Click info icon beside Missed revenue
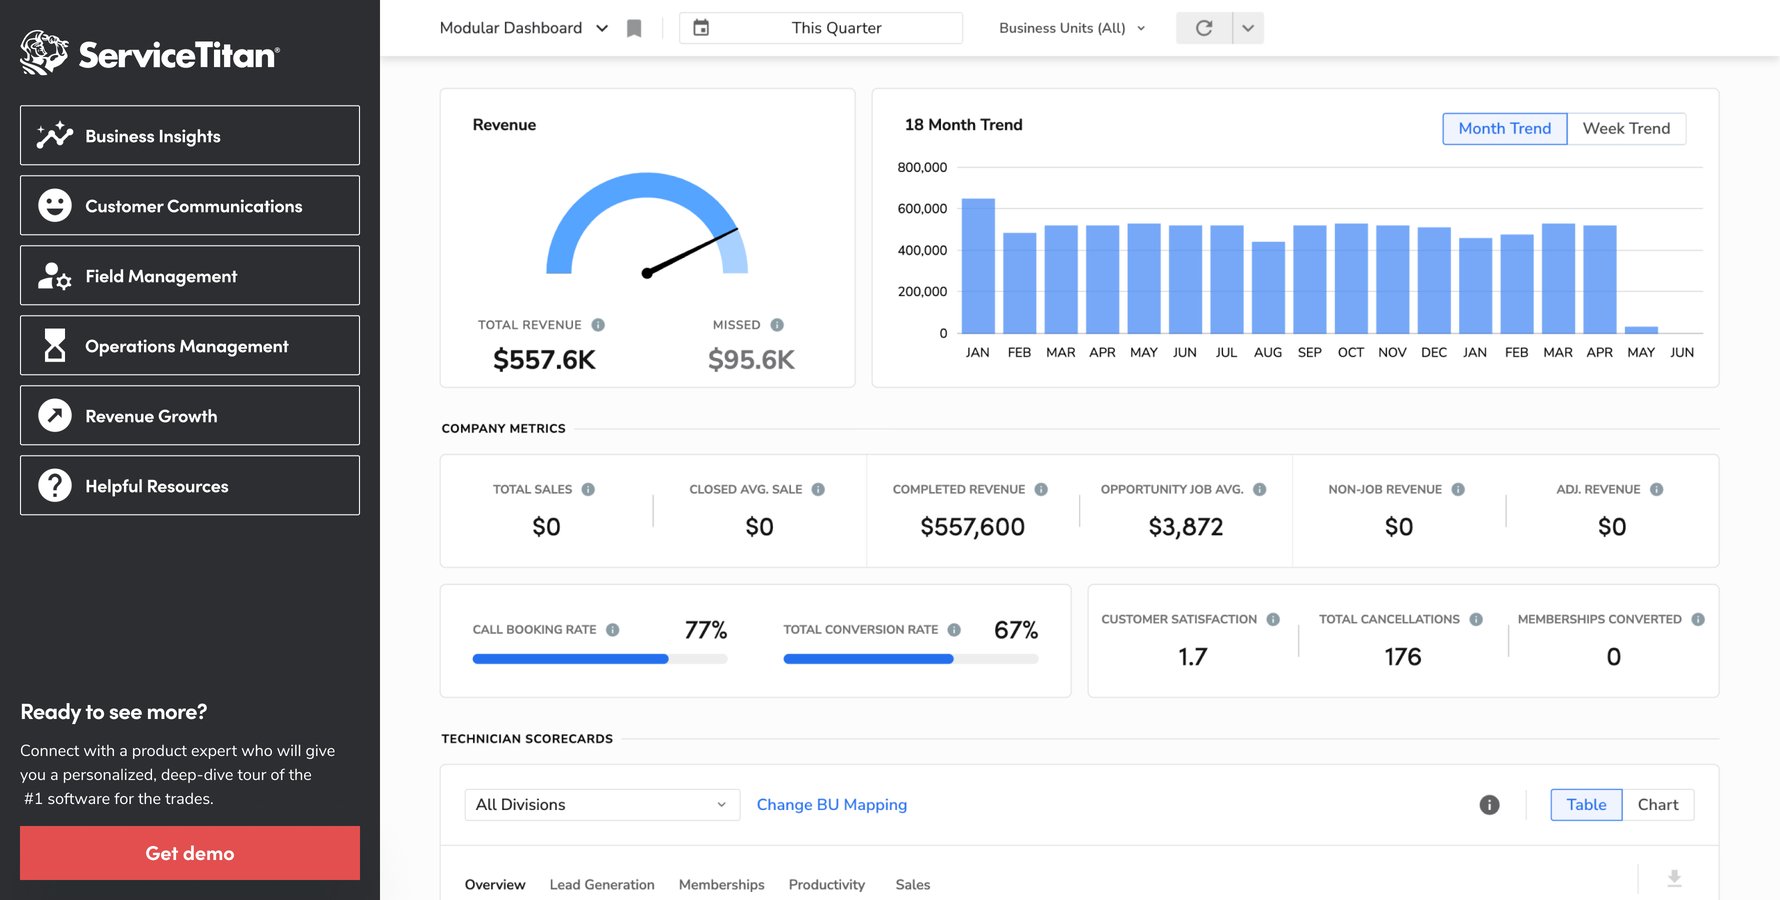Image resolution: width=1780 pixels, height=900 pixels. tap(777, 325)
